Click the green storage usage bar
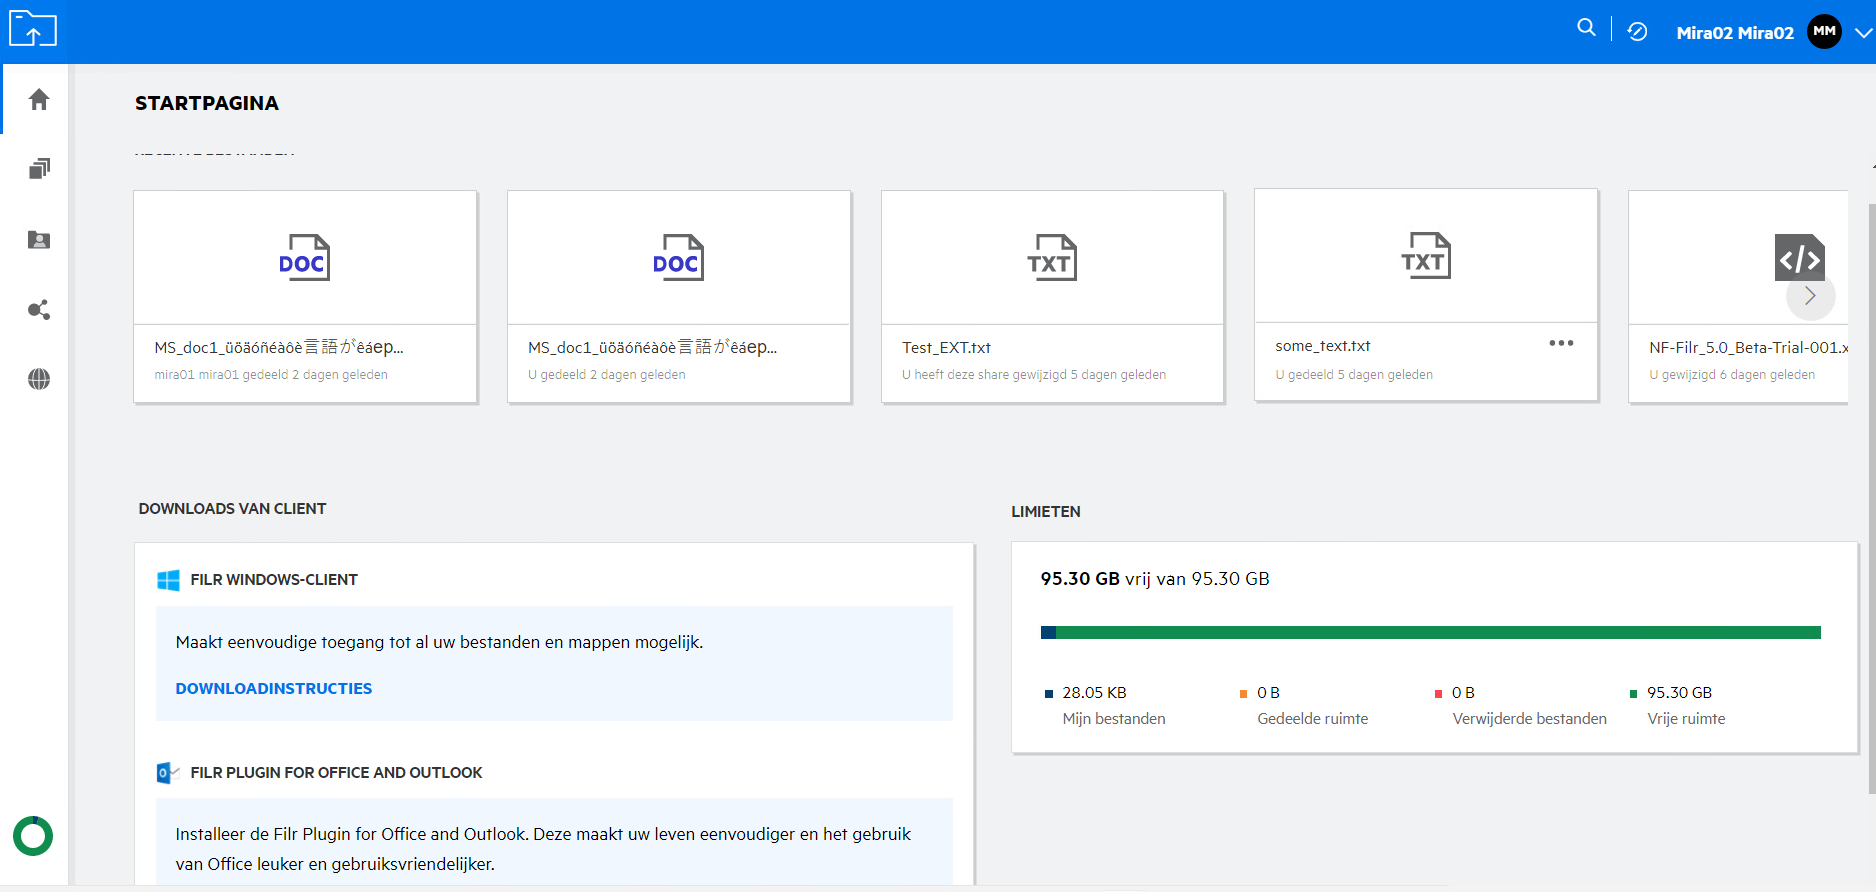 1436,633
